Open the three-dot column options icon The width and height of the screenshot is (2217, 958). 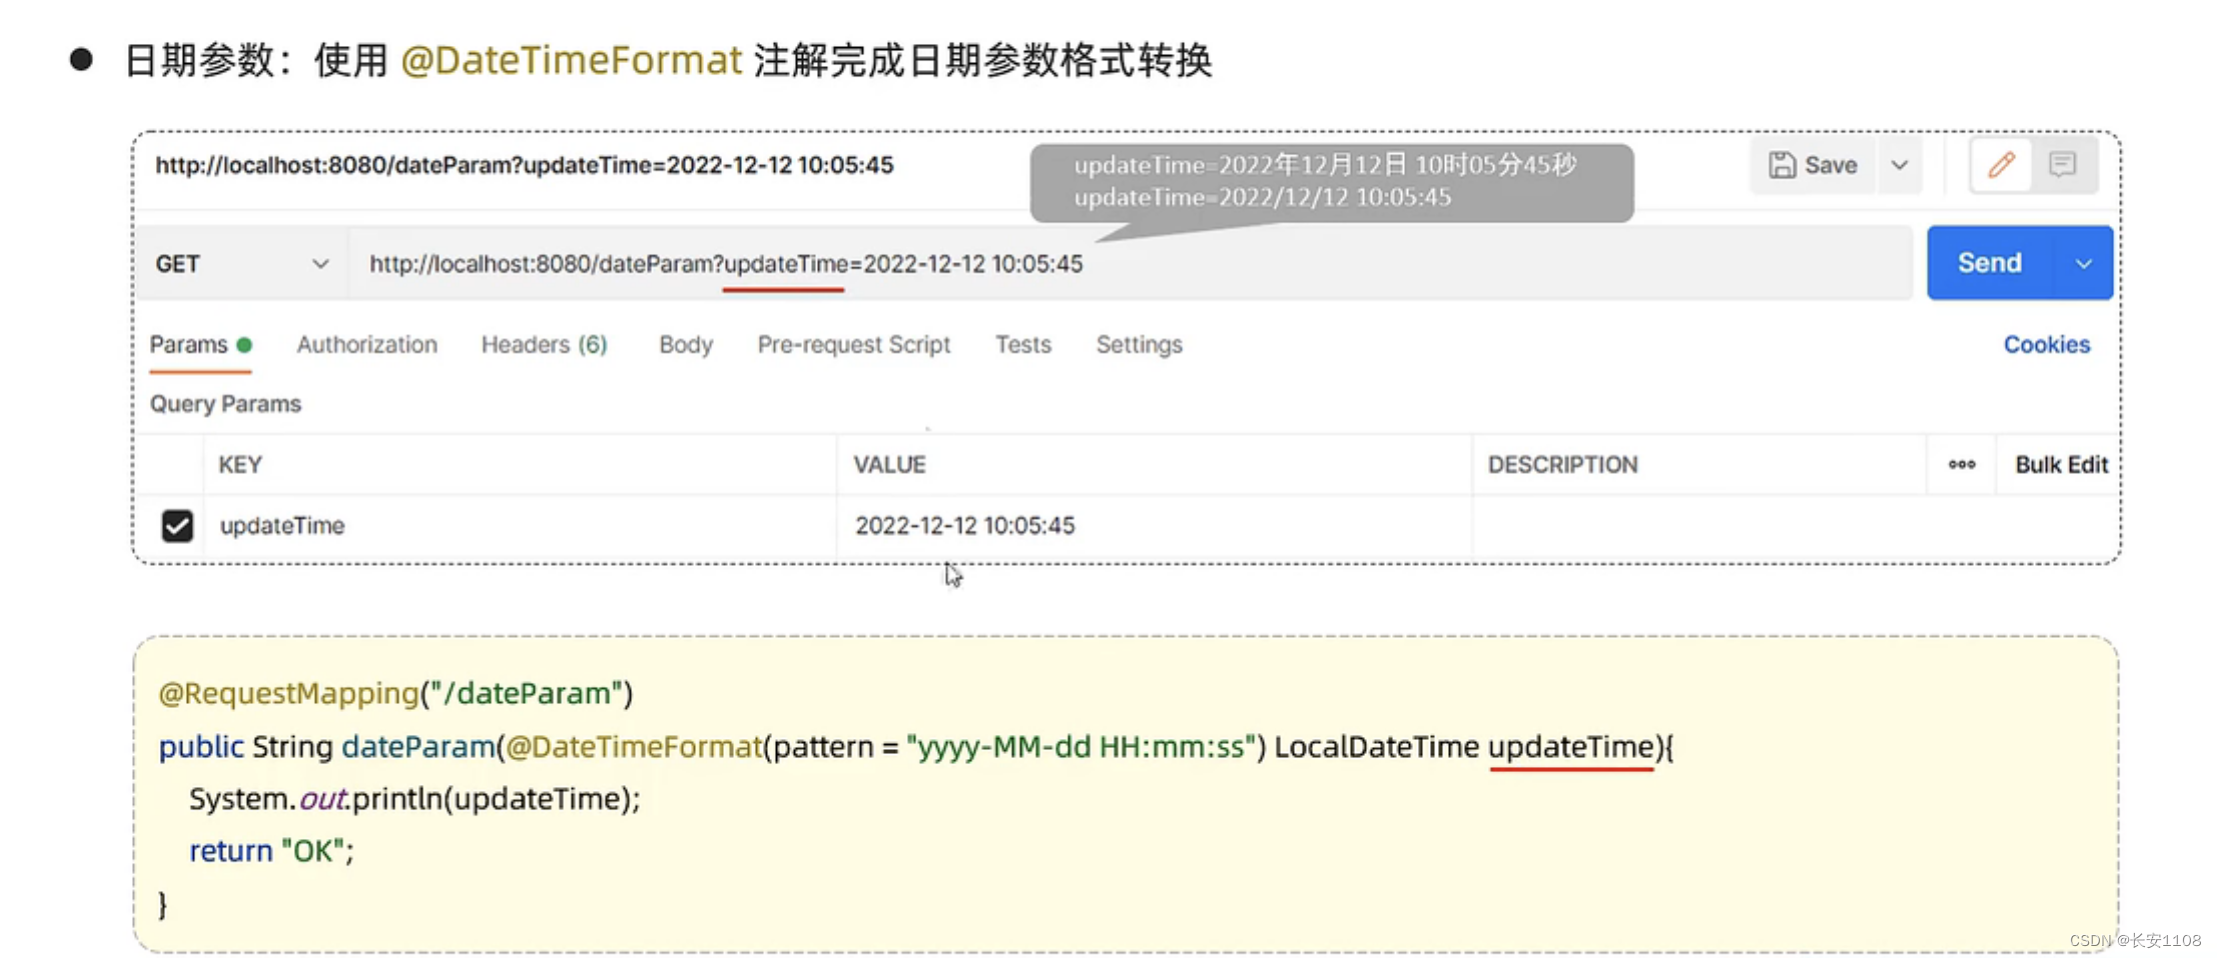(1961, 465)
